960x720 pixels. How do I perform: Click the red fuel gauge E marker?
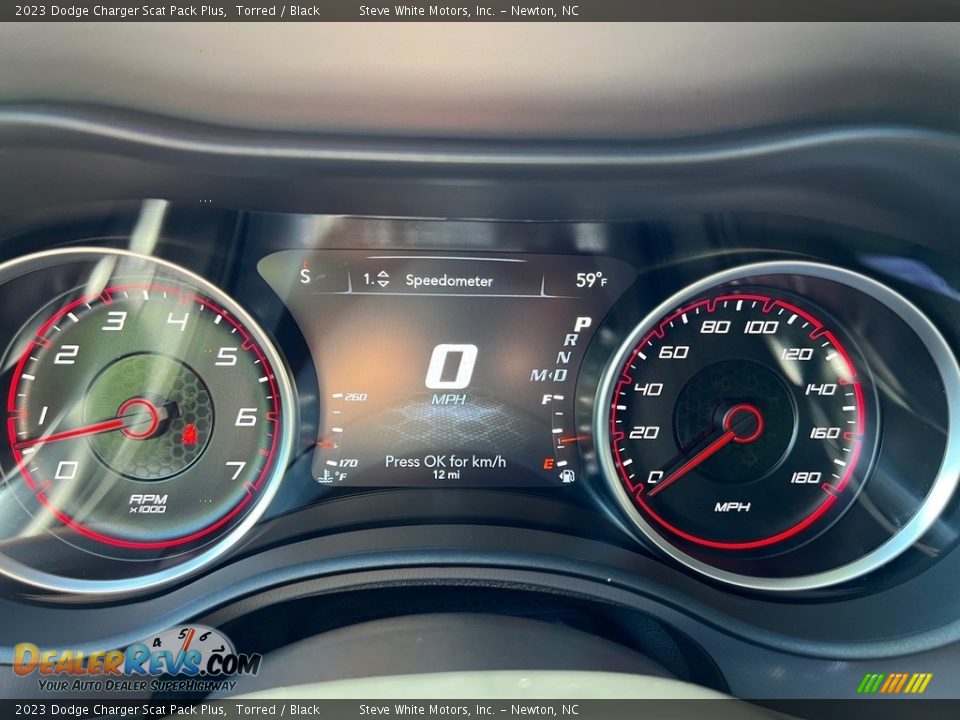coord(549,464)
